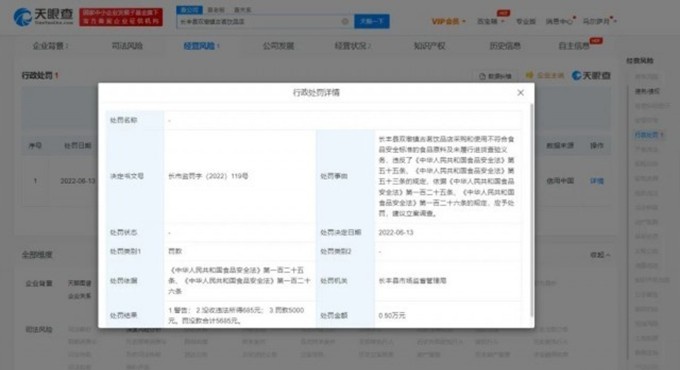Open the red promotional banner beside the logo
680x370 pixels.
tap(121, 17)
